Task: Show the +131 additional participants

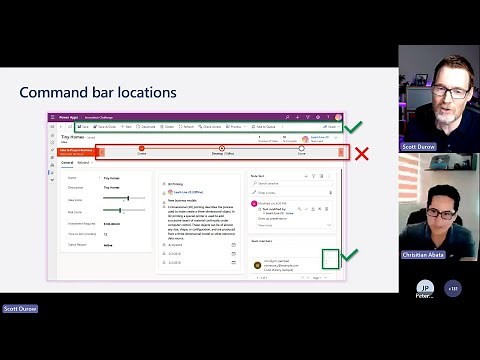Action: (x=453, y=289)
